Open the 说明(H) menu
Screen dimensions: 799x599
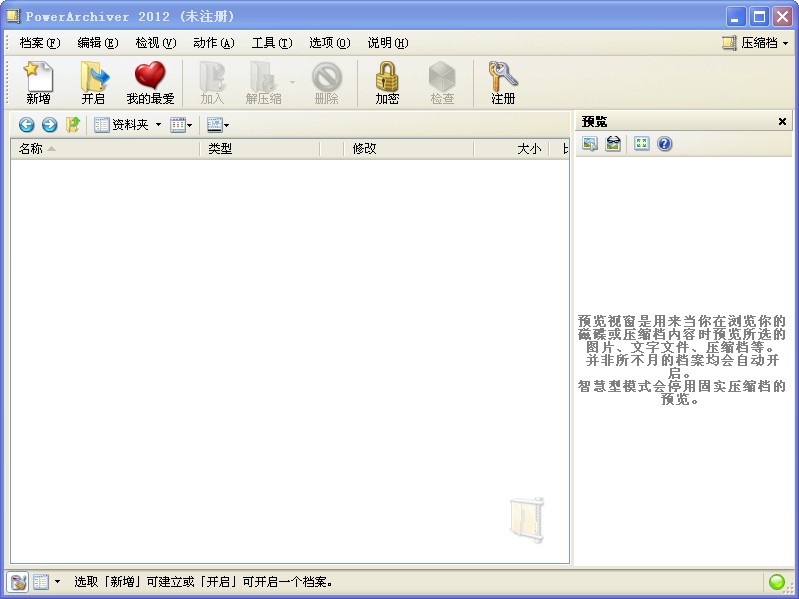[388, 43]
